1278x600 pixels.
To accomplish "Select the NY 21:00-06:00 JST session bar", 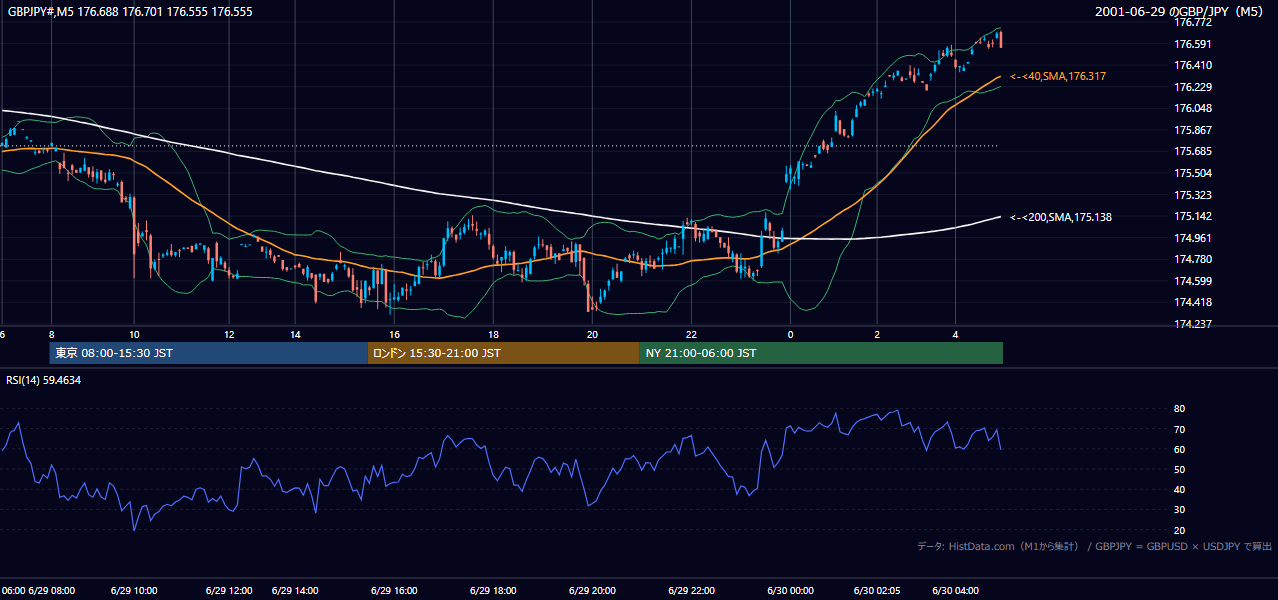I will pos(821,353).
